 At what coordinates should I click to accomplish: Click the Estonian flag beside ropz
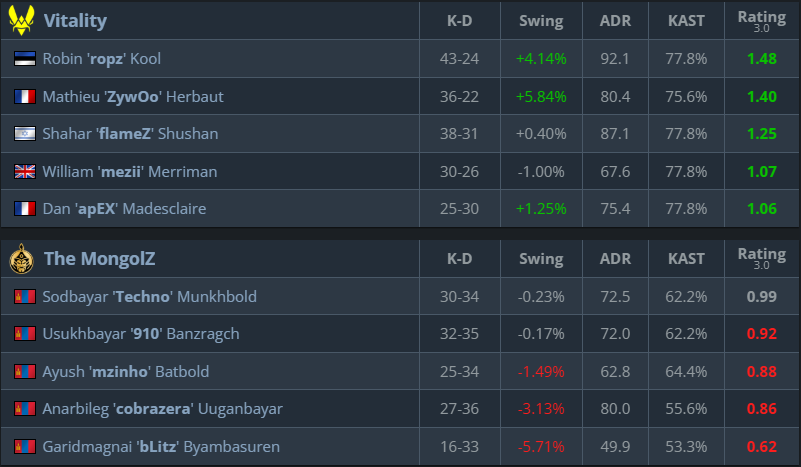coord(25,59)
